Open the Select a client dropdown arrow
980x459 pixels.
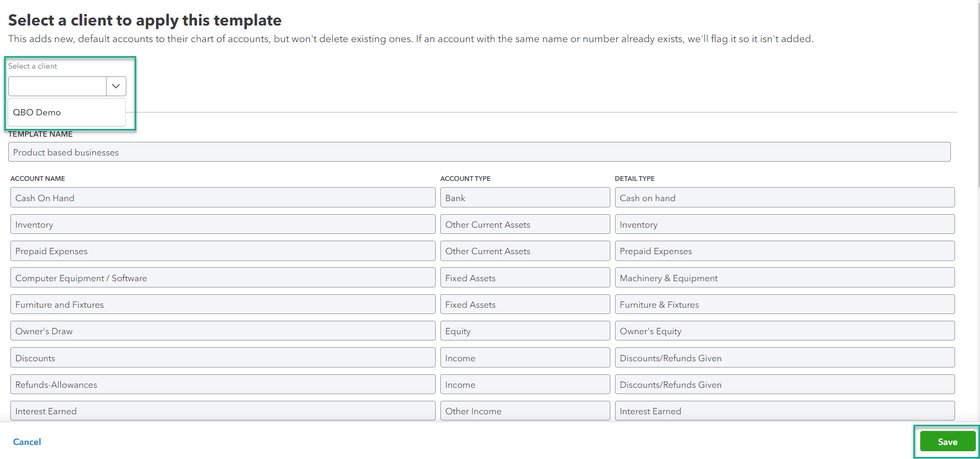point(116,87)
